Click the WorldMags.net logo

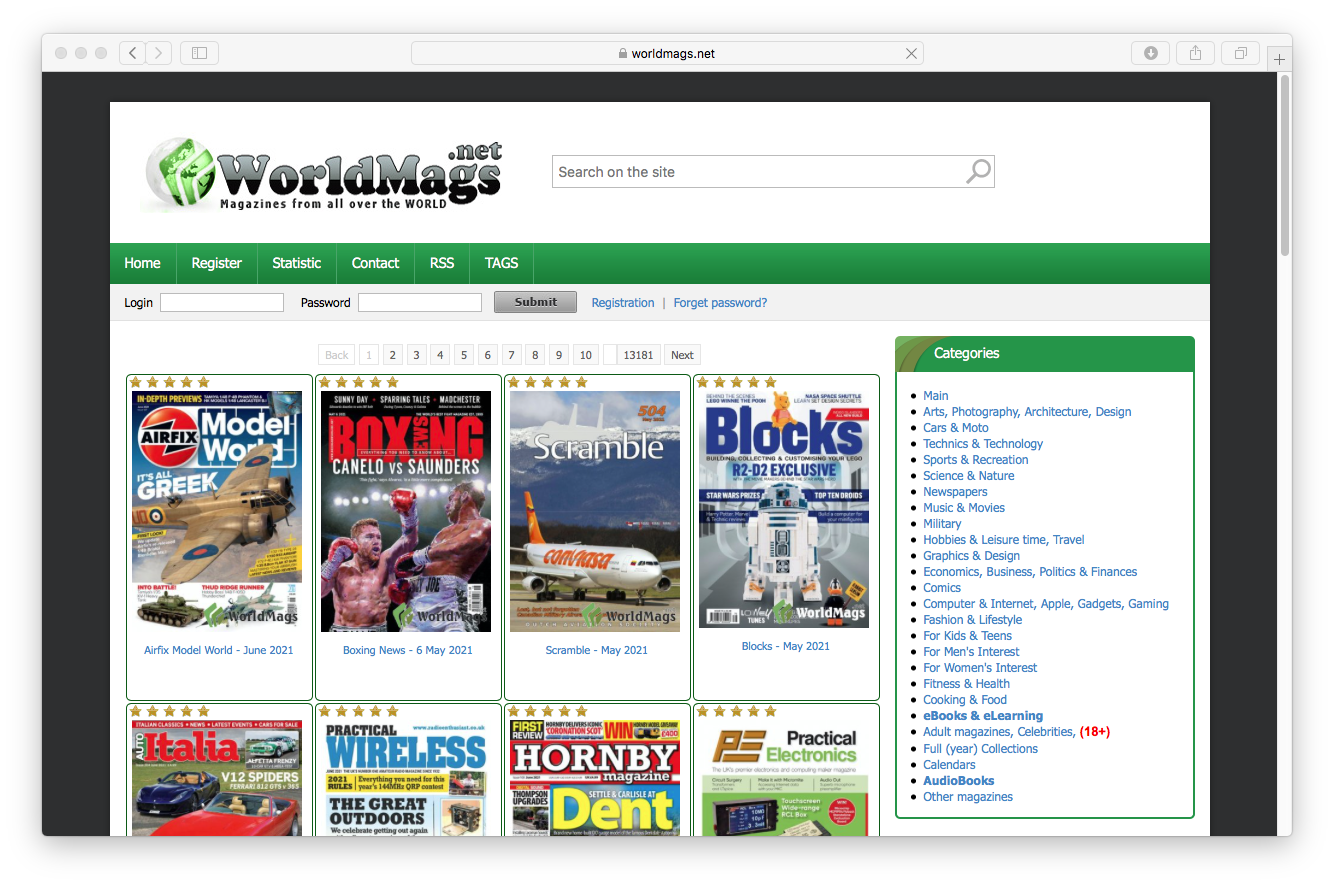(323, 177)
